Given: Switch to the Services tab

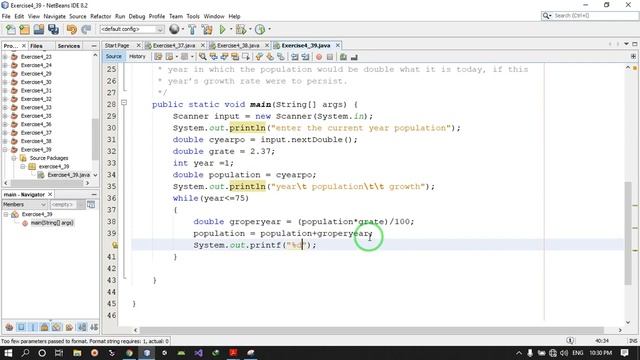Looking at the screenshot, I should point(69,46).
